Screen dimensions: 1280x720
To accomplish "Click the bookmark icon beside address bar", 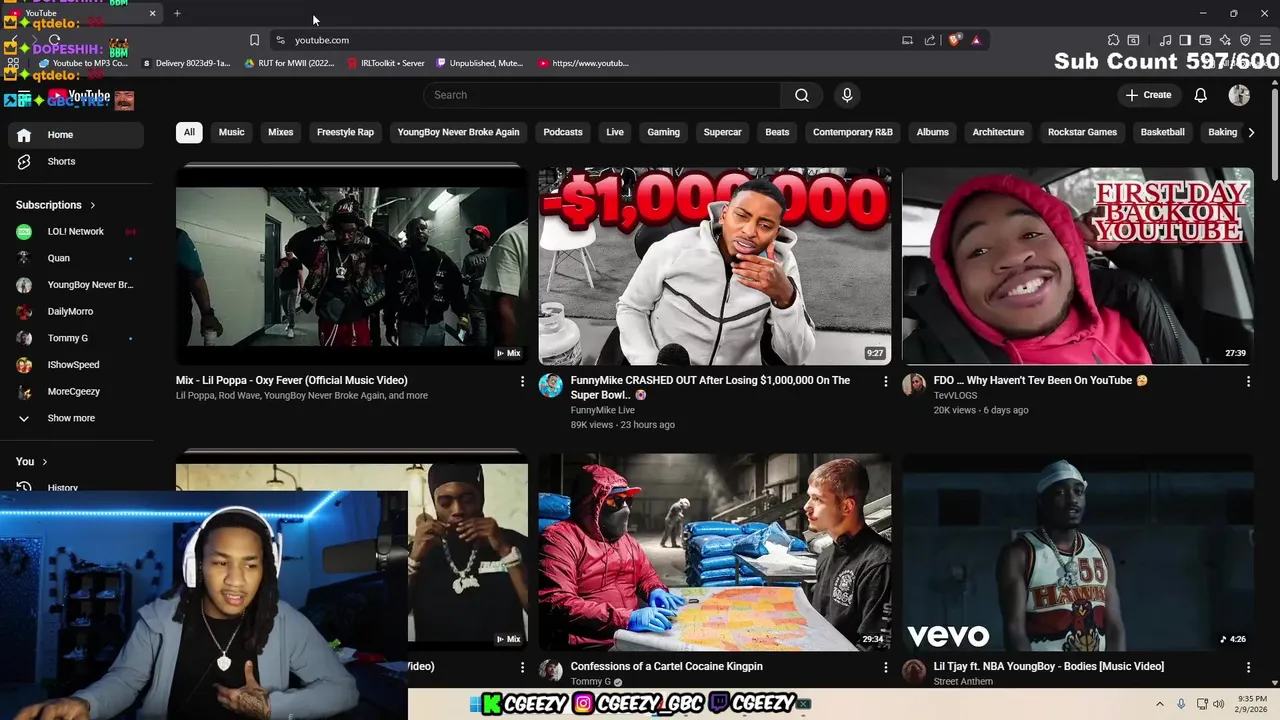I will (x=254, y=40).
